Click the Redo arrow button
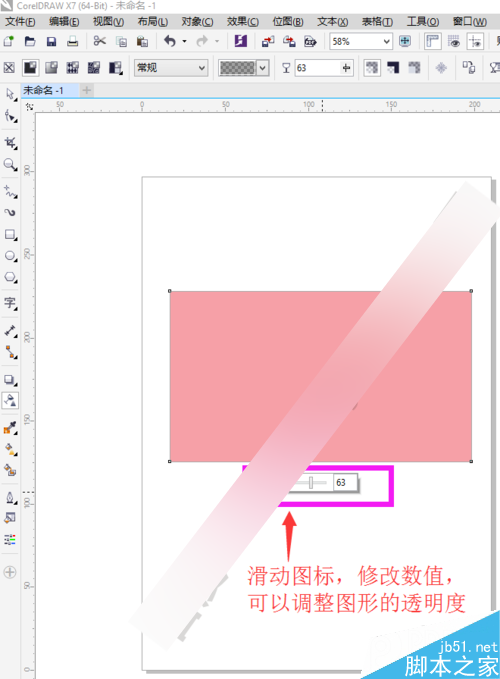500x679 pixels. (202, 42)
